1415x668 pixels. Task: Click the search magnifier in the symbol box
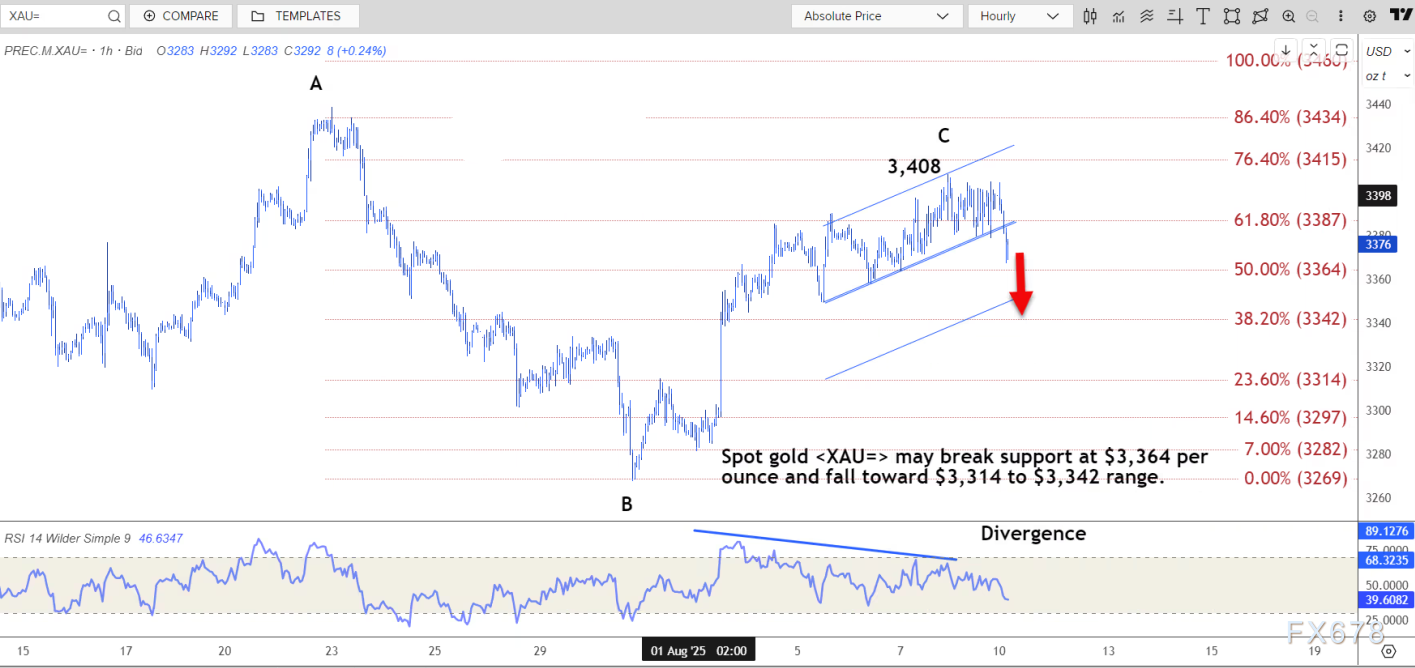(x=113, y=16)
